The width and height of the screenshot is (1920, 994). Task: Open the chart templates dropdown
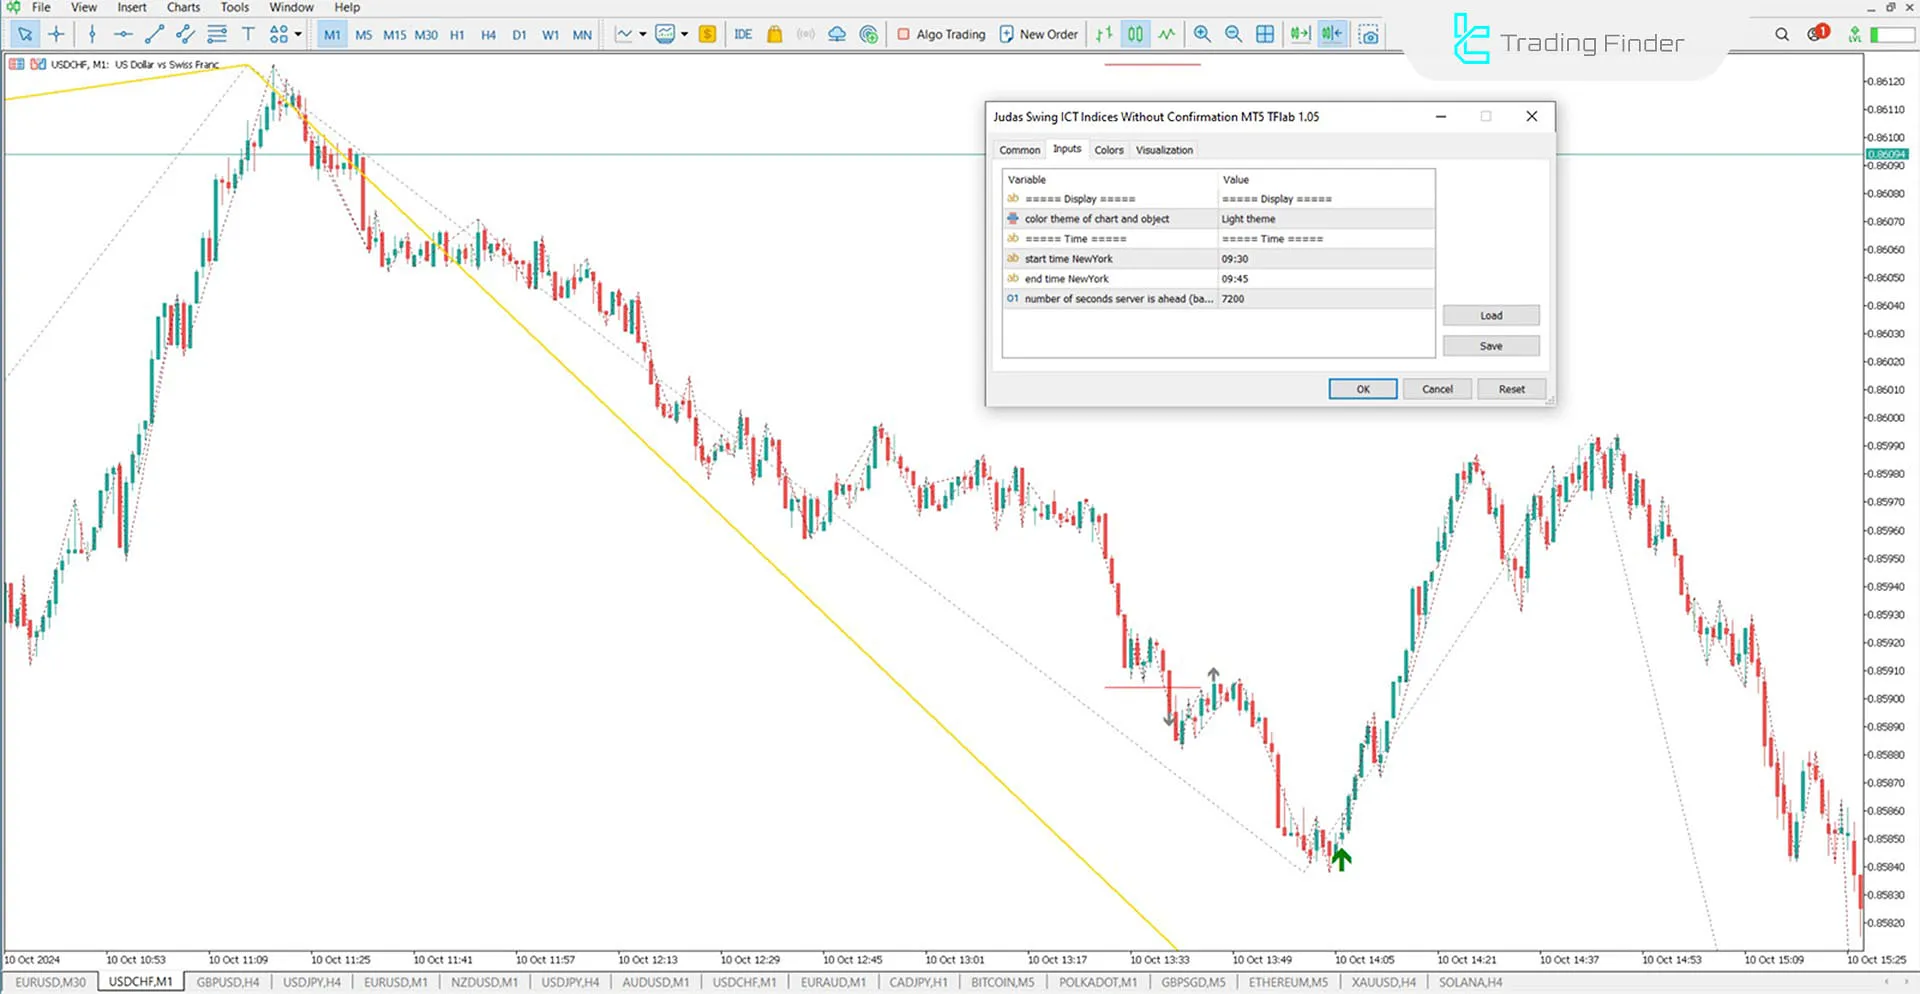pyautogui.click(x=684, y=33)
